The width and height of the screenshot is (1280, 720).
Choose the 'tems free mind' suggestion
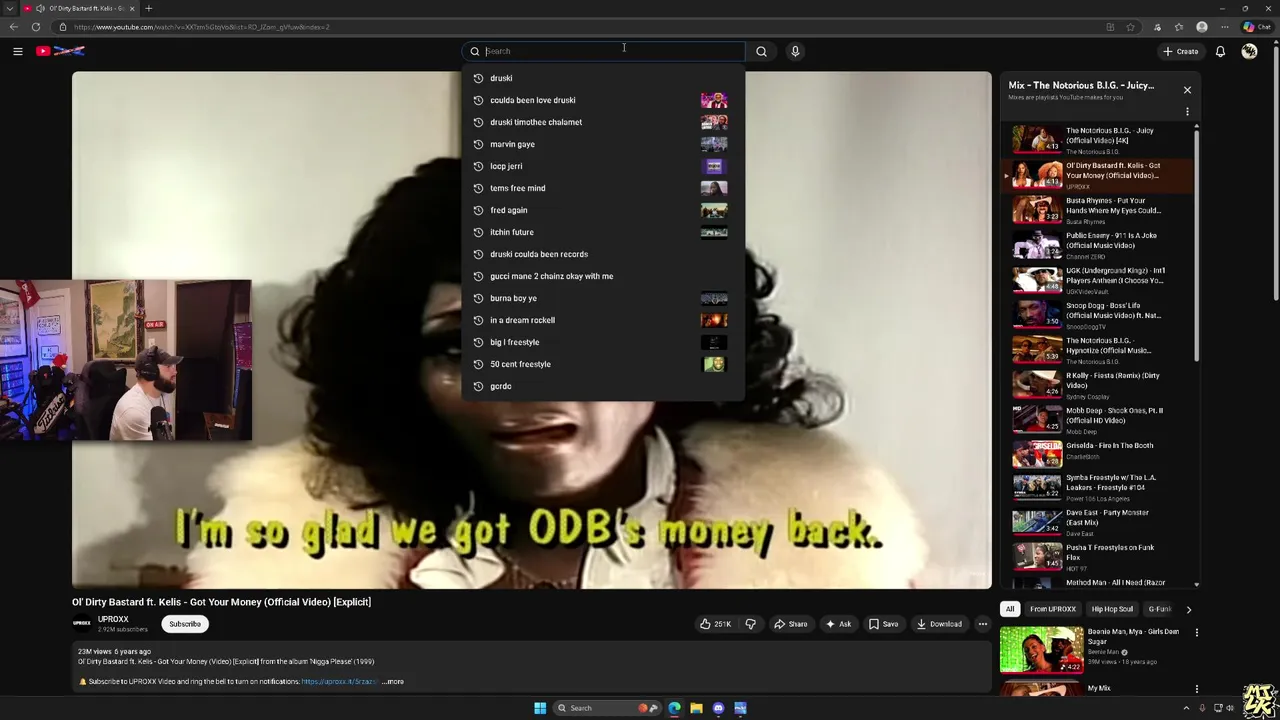coord(603,188)
